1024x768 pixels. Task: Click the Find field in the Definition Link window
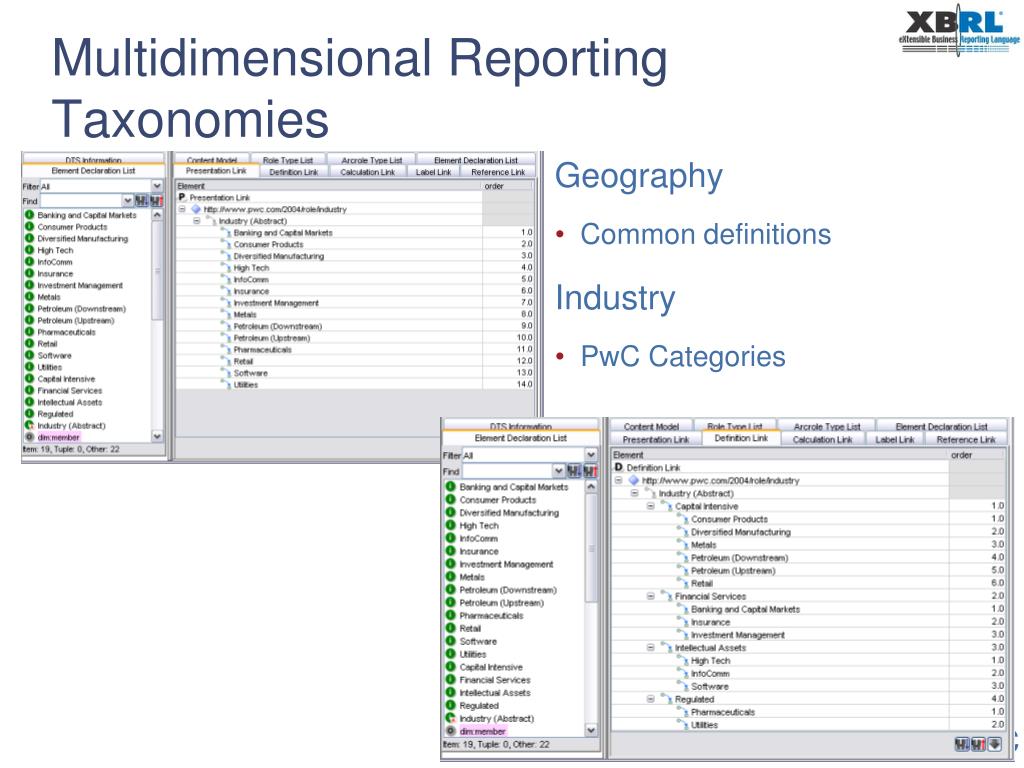point(507,472)
